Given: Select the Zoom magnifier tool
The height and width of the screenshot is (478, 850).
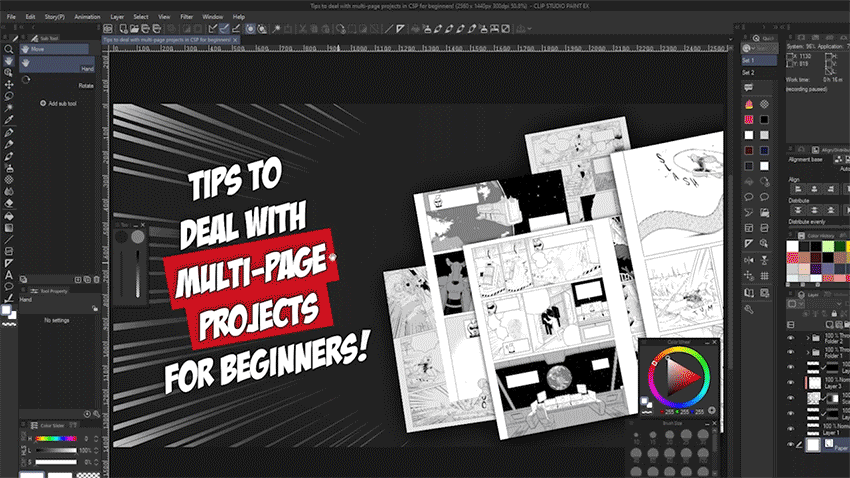Looking at the screenshot, I should pos(9,49).
